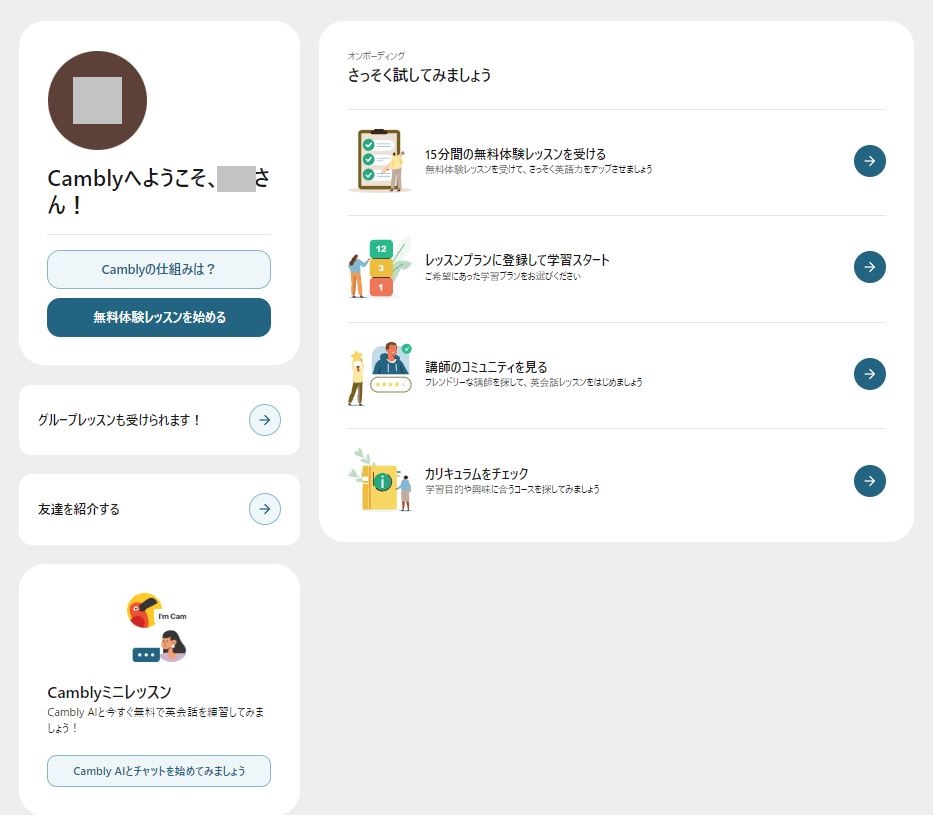Open the 講師のコミュニティを見る arrow icon
The height and width of the screenshot is (815, 933).
869,374
